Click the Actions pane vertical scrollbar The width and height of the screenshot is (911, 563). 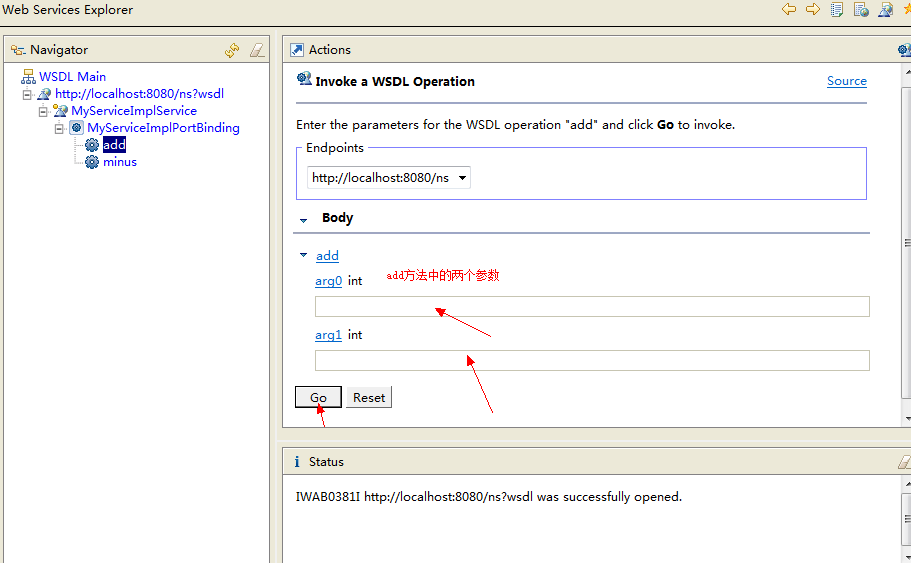(906, 244)
